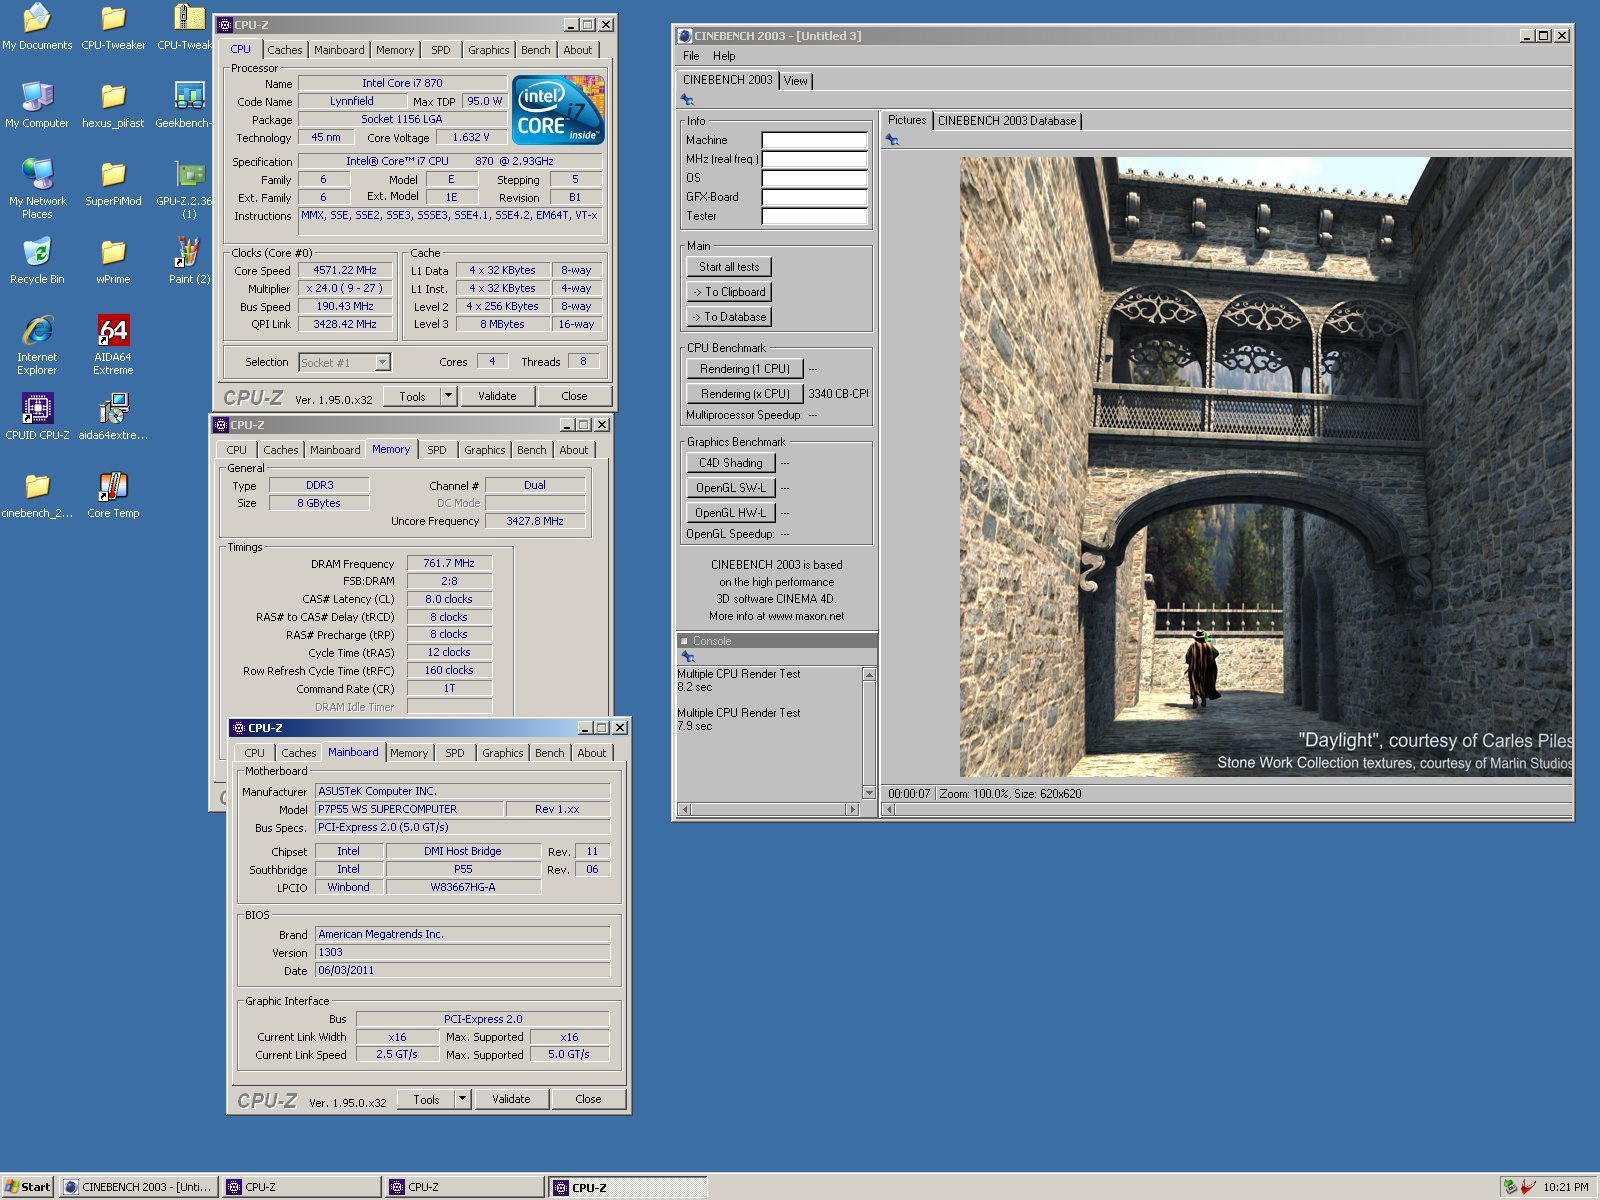Open Bench tab in top CPU-Z window
Viewport: 1600px width, 1200px height.
535,50
